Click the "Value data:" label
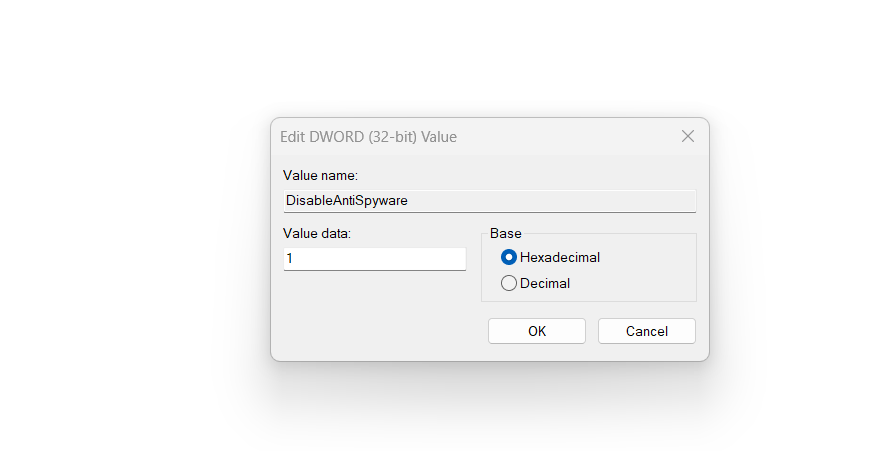Image resolution: width=874 pixels, height=451 pixels. click(x=317, y=233)
